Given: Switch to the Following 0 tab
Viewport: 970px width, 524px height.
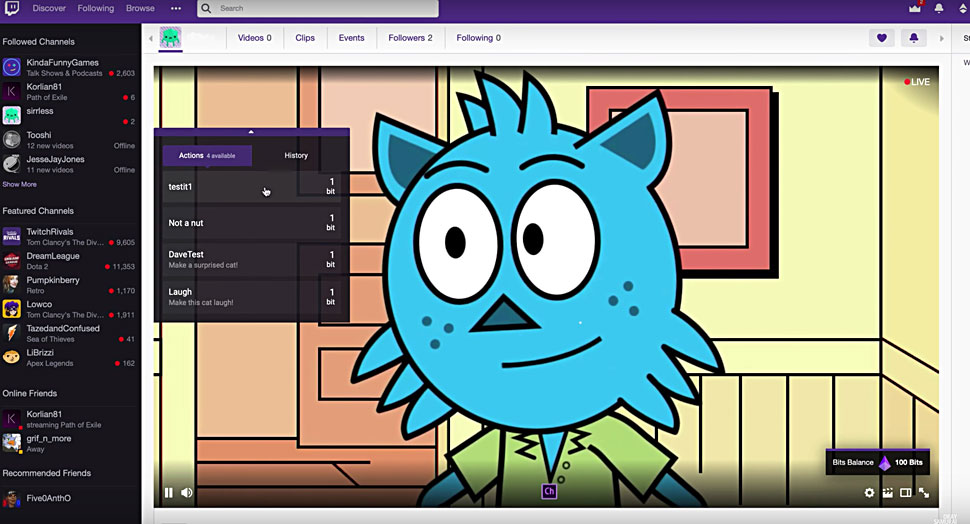Looking at the screenshot, I should [479, 38].
